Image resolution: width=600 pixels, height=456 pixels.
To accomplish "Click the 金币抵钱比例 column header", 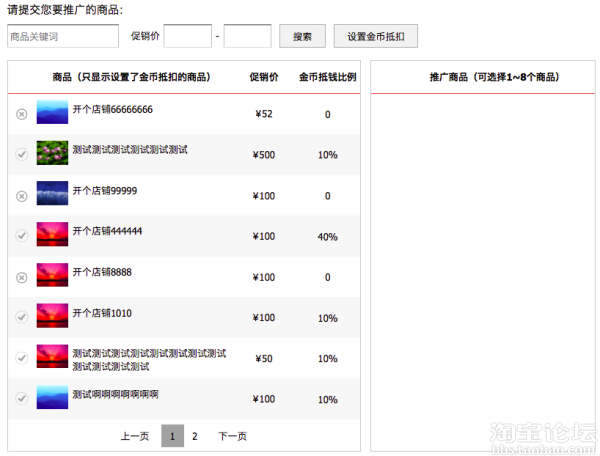I will [x=328, y=77].
